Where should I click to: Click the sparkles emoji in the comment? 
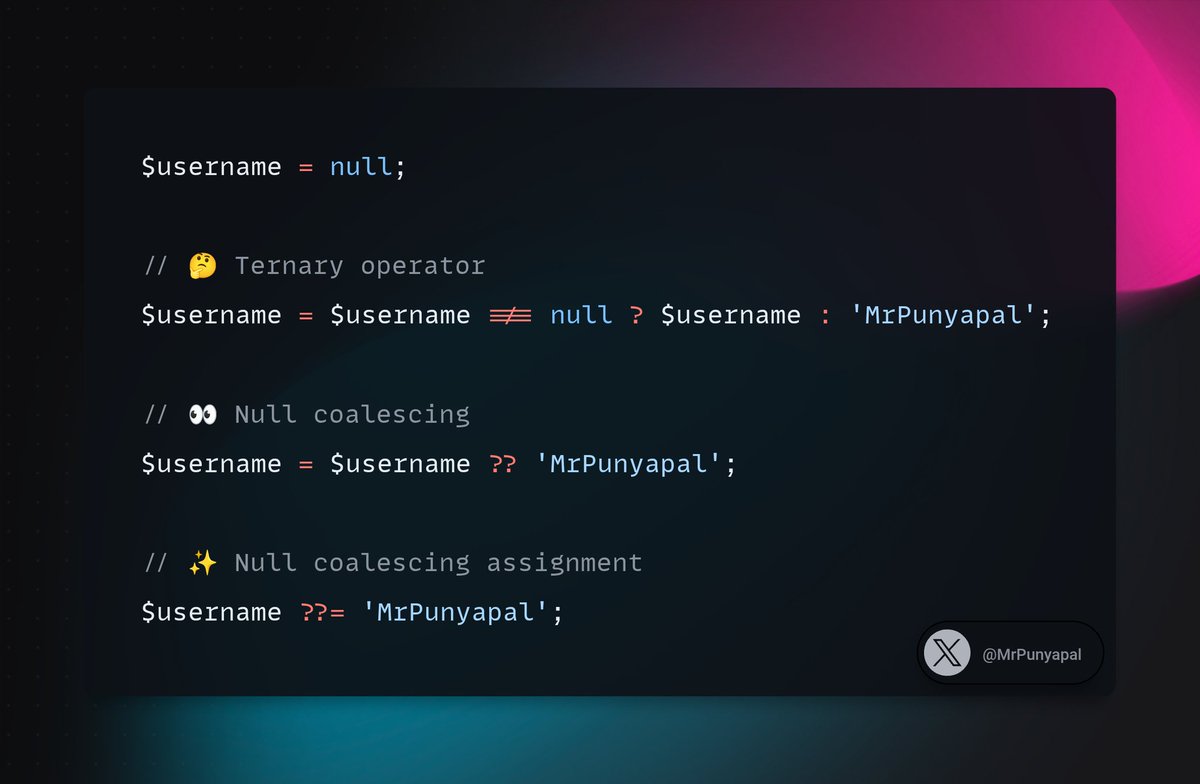tap(203, 563)
